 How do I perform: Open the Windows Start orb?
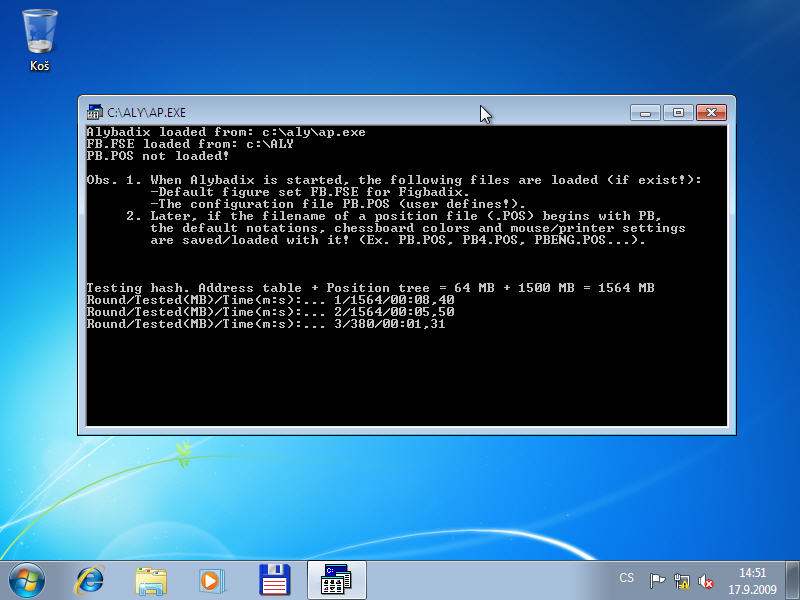tap(27, 581)
